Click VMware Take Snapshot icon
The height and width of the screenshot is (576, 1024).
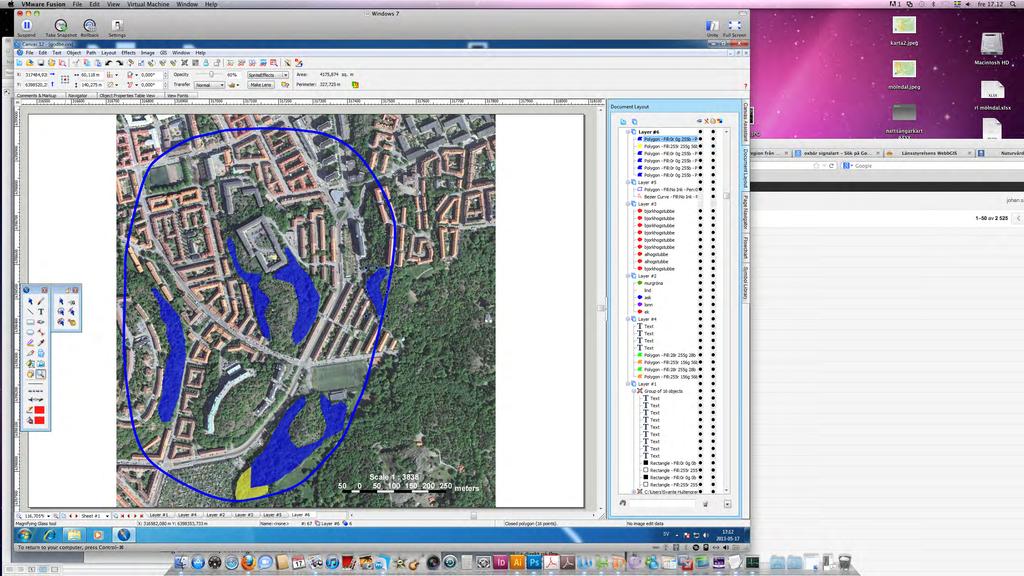click(x=60, y=27)
